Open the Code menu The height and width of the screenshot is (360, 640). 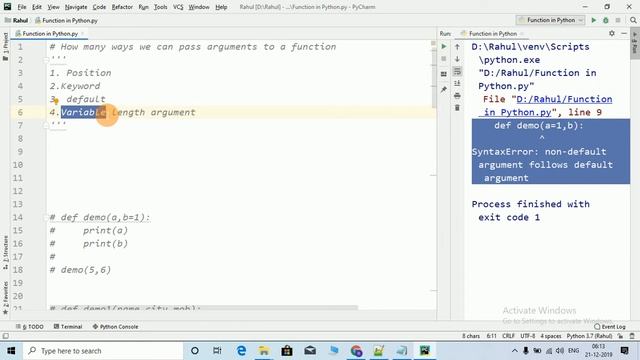point(99,7)
